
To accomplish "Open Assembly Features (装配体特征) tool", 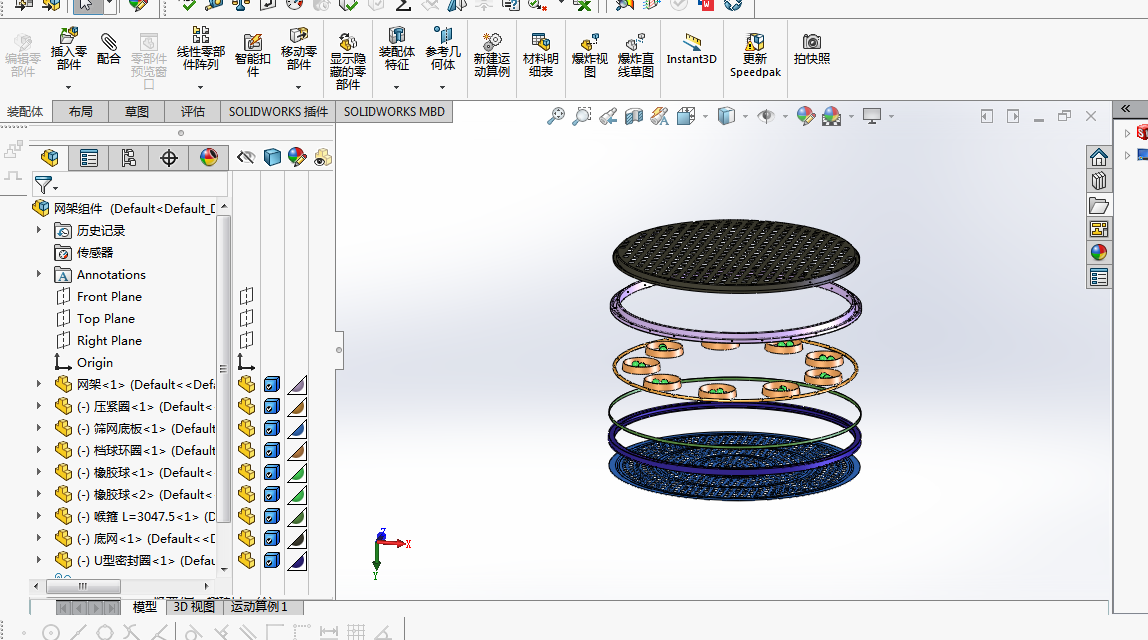I will (x=397, y=35).
